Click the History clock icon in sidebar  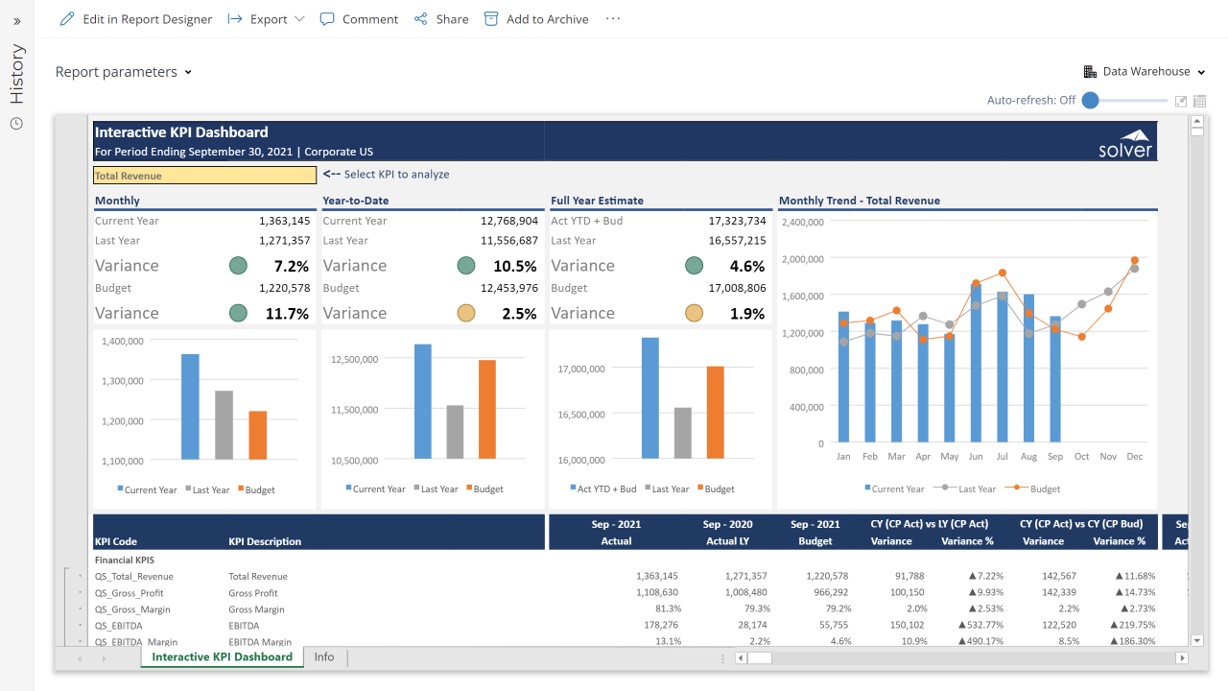tap(16, 124)
